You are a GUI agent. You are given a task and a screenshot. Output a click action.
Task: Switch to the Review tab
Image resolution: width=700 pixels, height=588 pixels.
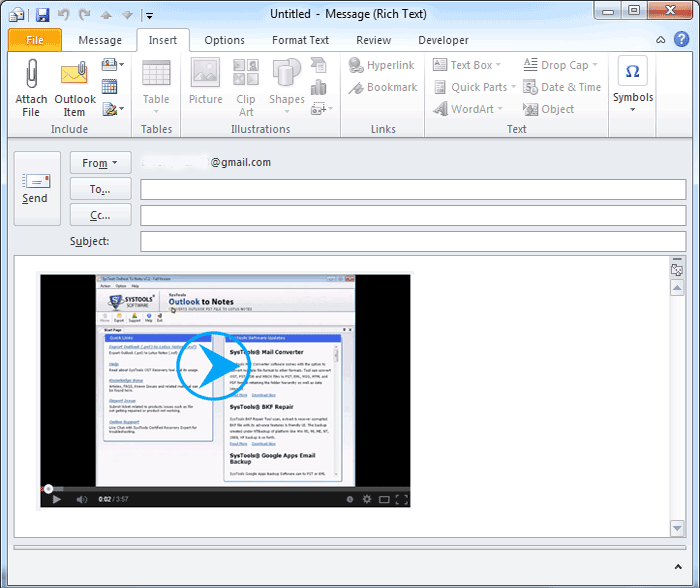373,40
